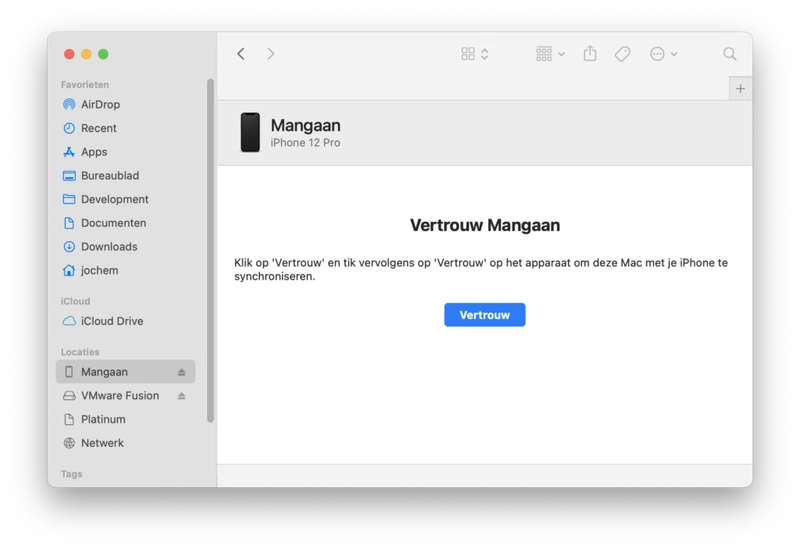Close the window with red button
The image size is (800, 550).
(69, 54)
